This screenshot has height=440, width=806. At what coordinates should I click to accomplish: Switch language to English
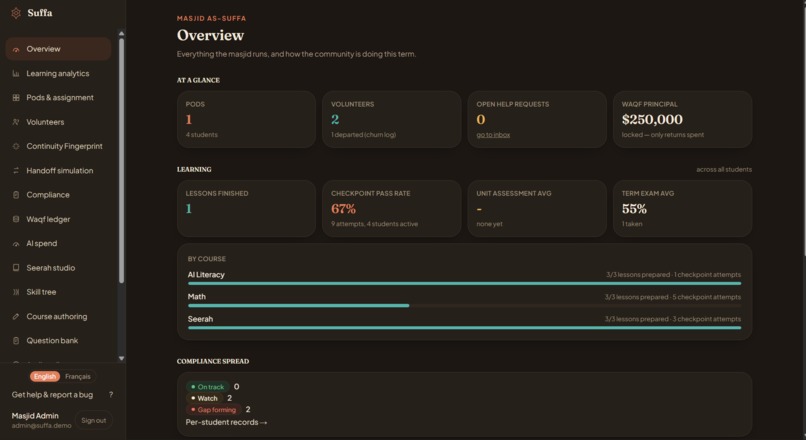click(x=45, y=377)
